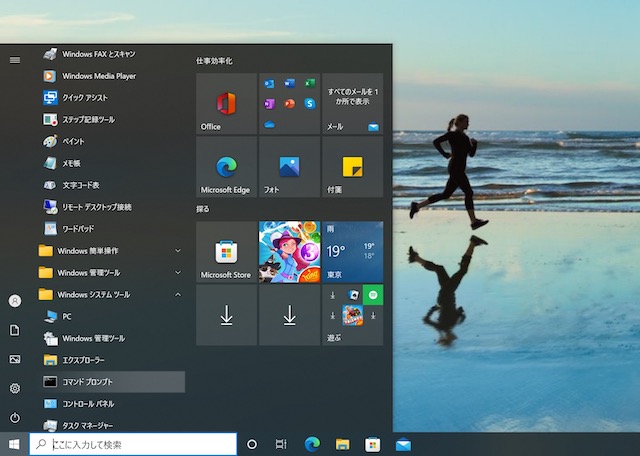Launch コマンド プロンプト
This screenshot has height=456, width=640.
click(x=110, y=382)
